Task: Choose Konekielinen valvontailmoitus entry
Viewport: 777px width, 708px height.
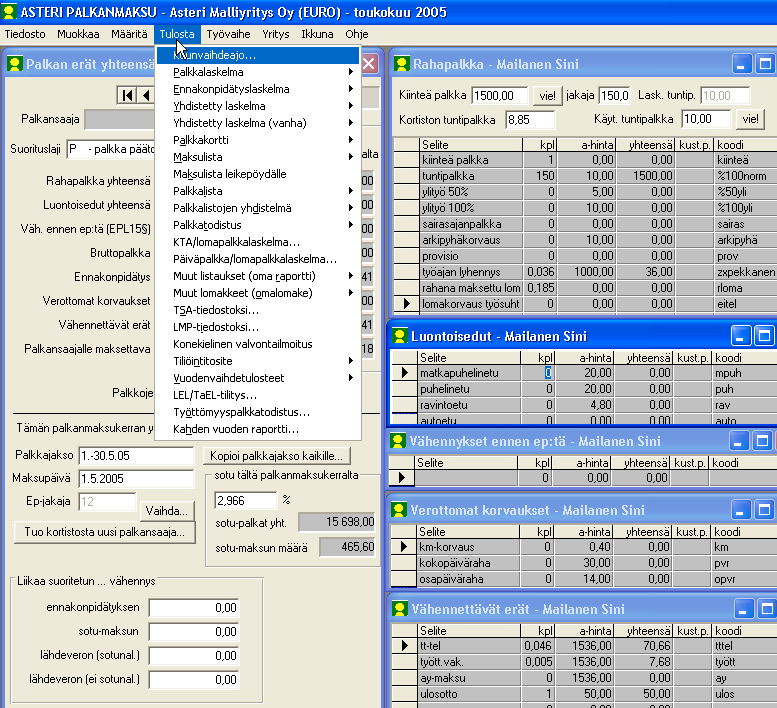Action: [x=258, y=344]
